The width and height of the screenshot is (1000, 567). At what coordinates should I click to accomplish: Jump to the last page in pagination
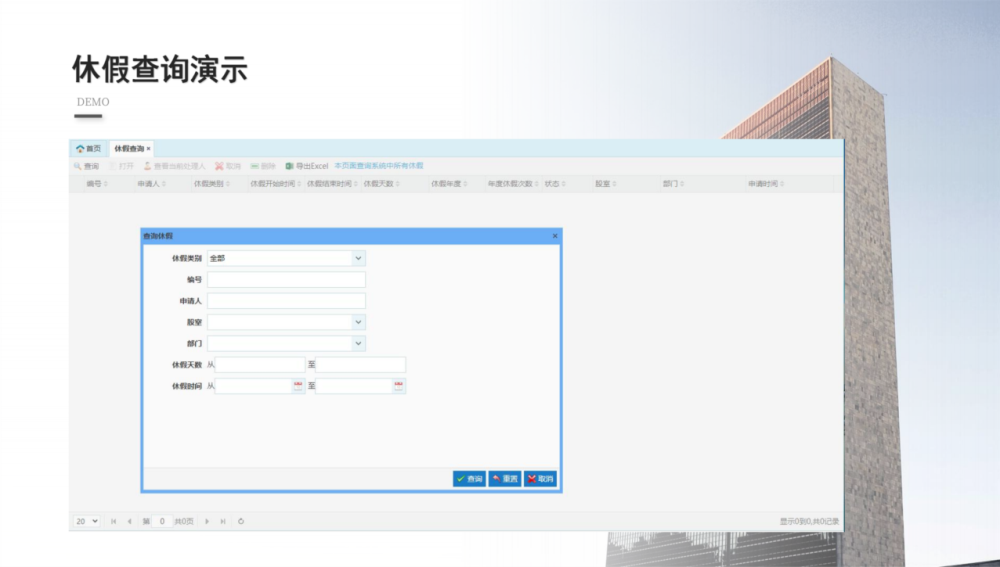pos(223,521)
